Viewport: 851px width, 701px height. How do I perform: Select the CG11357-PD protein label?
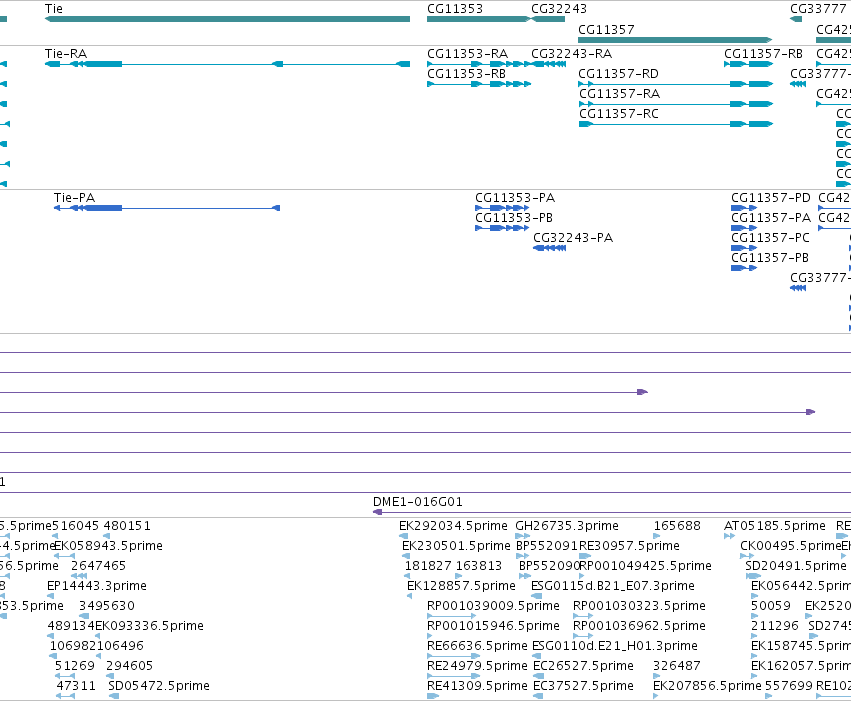point(771,197)
